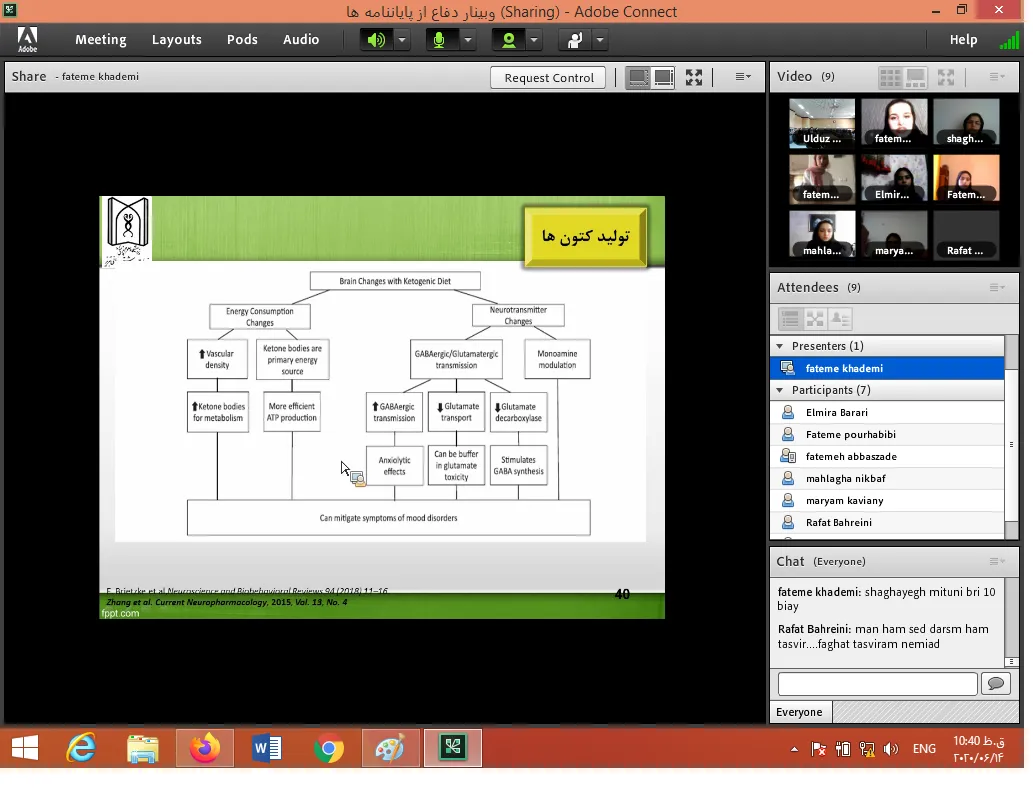Image resolution: width=1033 pixels, height=800 pixels.
Task: Click the raise hand status icon
Action: [575, 40]
